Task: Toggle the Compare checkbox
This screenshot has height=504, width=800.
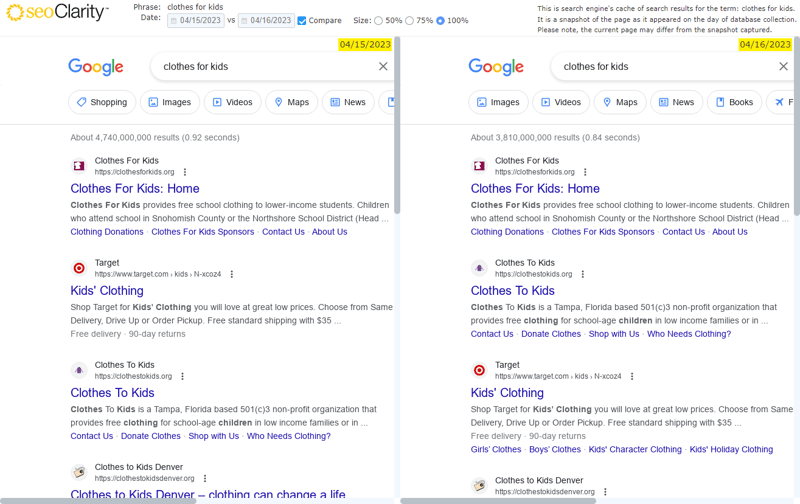Action: click(302, 20)
